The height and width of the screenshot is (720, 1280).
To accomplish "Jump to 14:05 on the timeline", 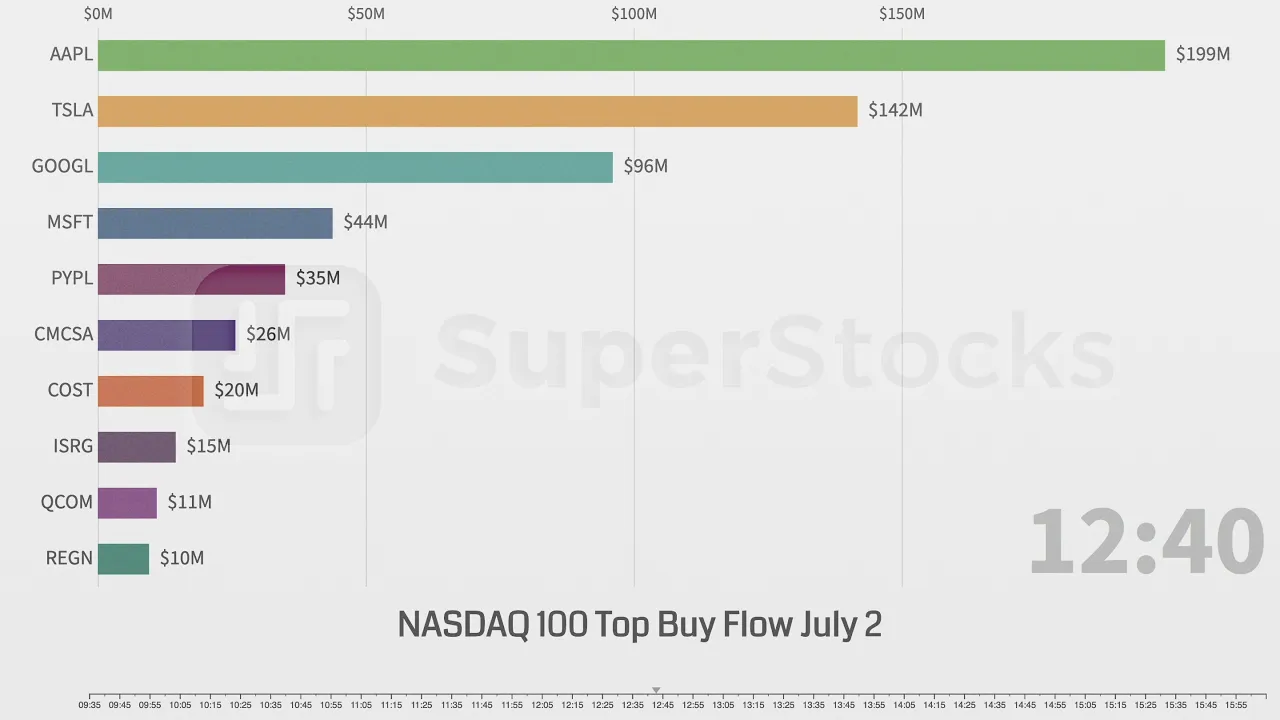I will click(x=904, y=705).
